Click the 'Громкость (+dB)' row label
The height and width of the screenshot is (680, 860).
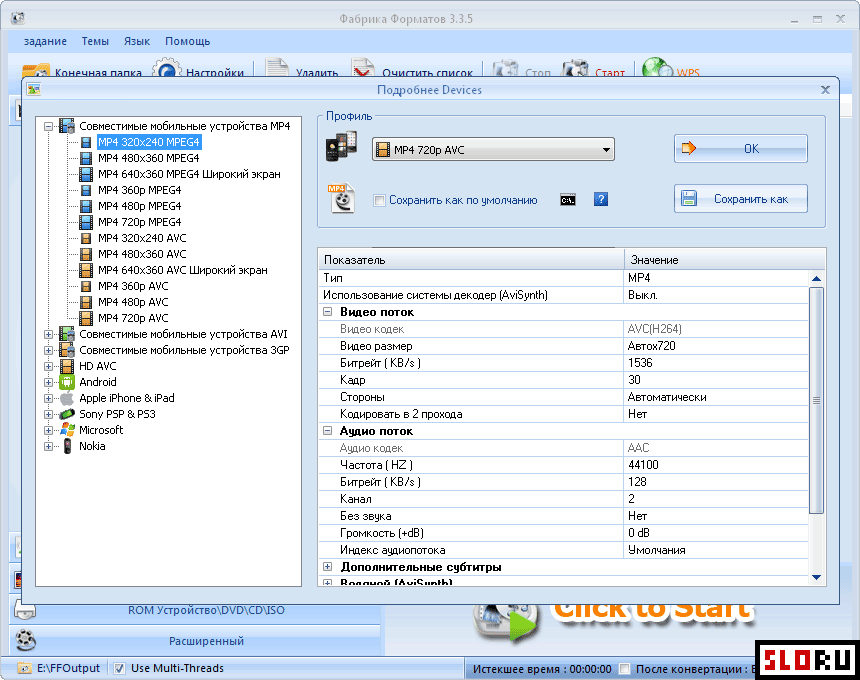pyautogui.click(x=382, y=533)
